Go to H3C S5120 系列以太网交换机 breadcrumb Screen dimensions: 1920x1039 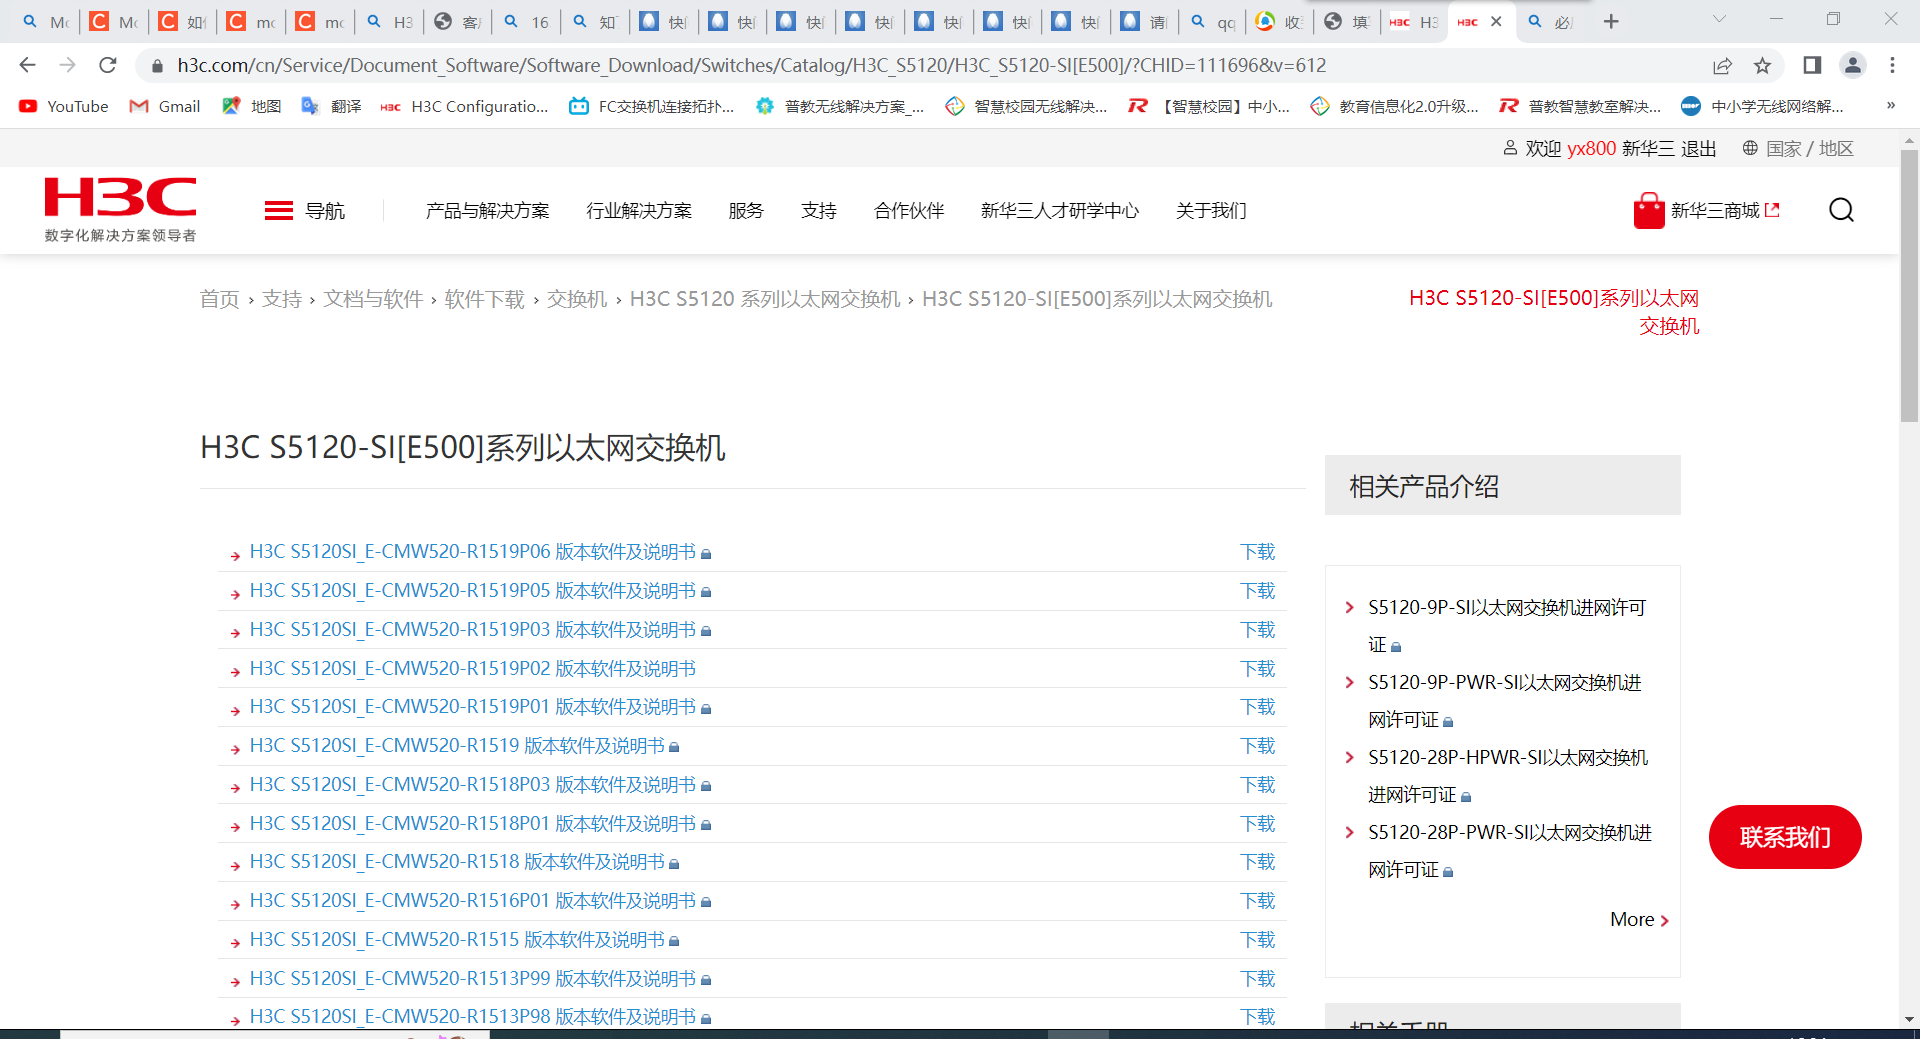pos(765,299)
